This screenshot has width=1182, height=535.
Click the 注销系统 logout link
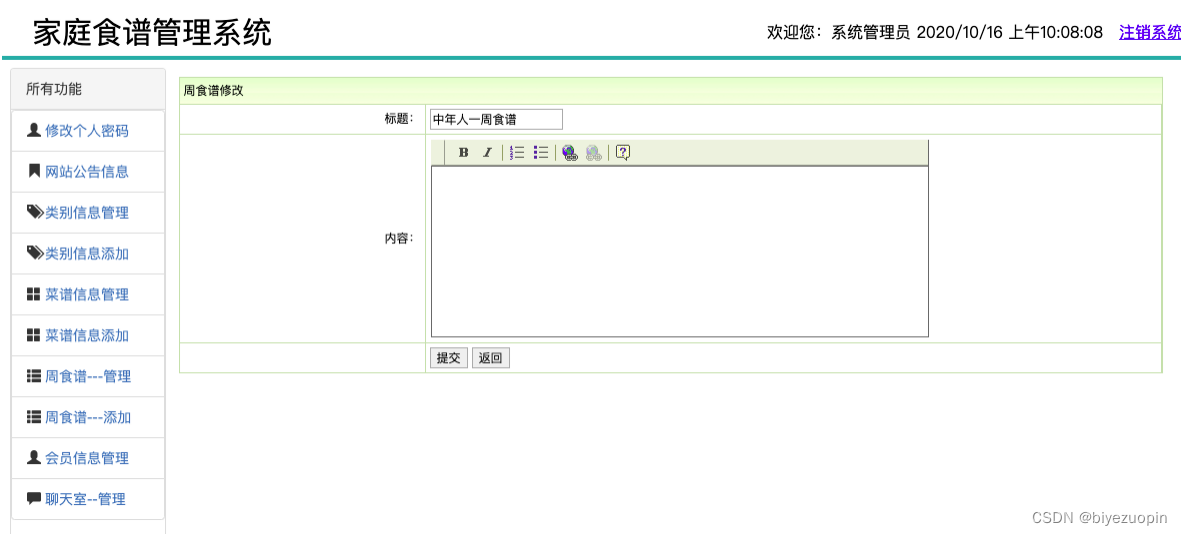[x=1150, y=32]
